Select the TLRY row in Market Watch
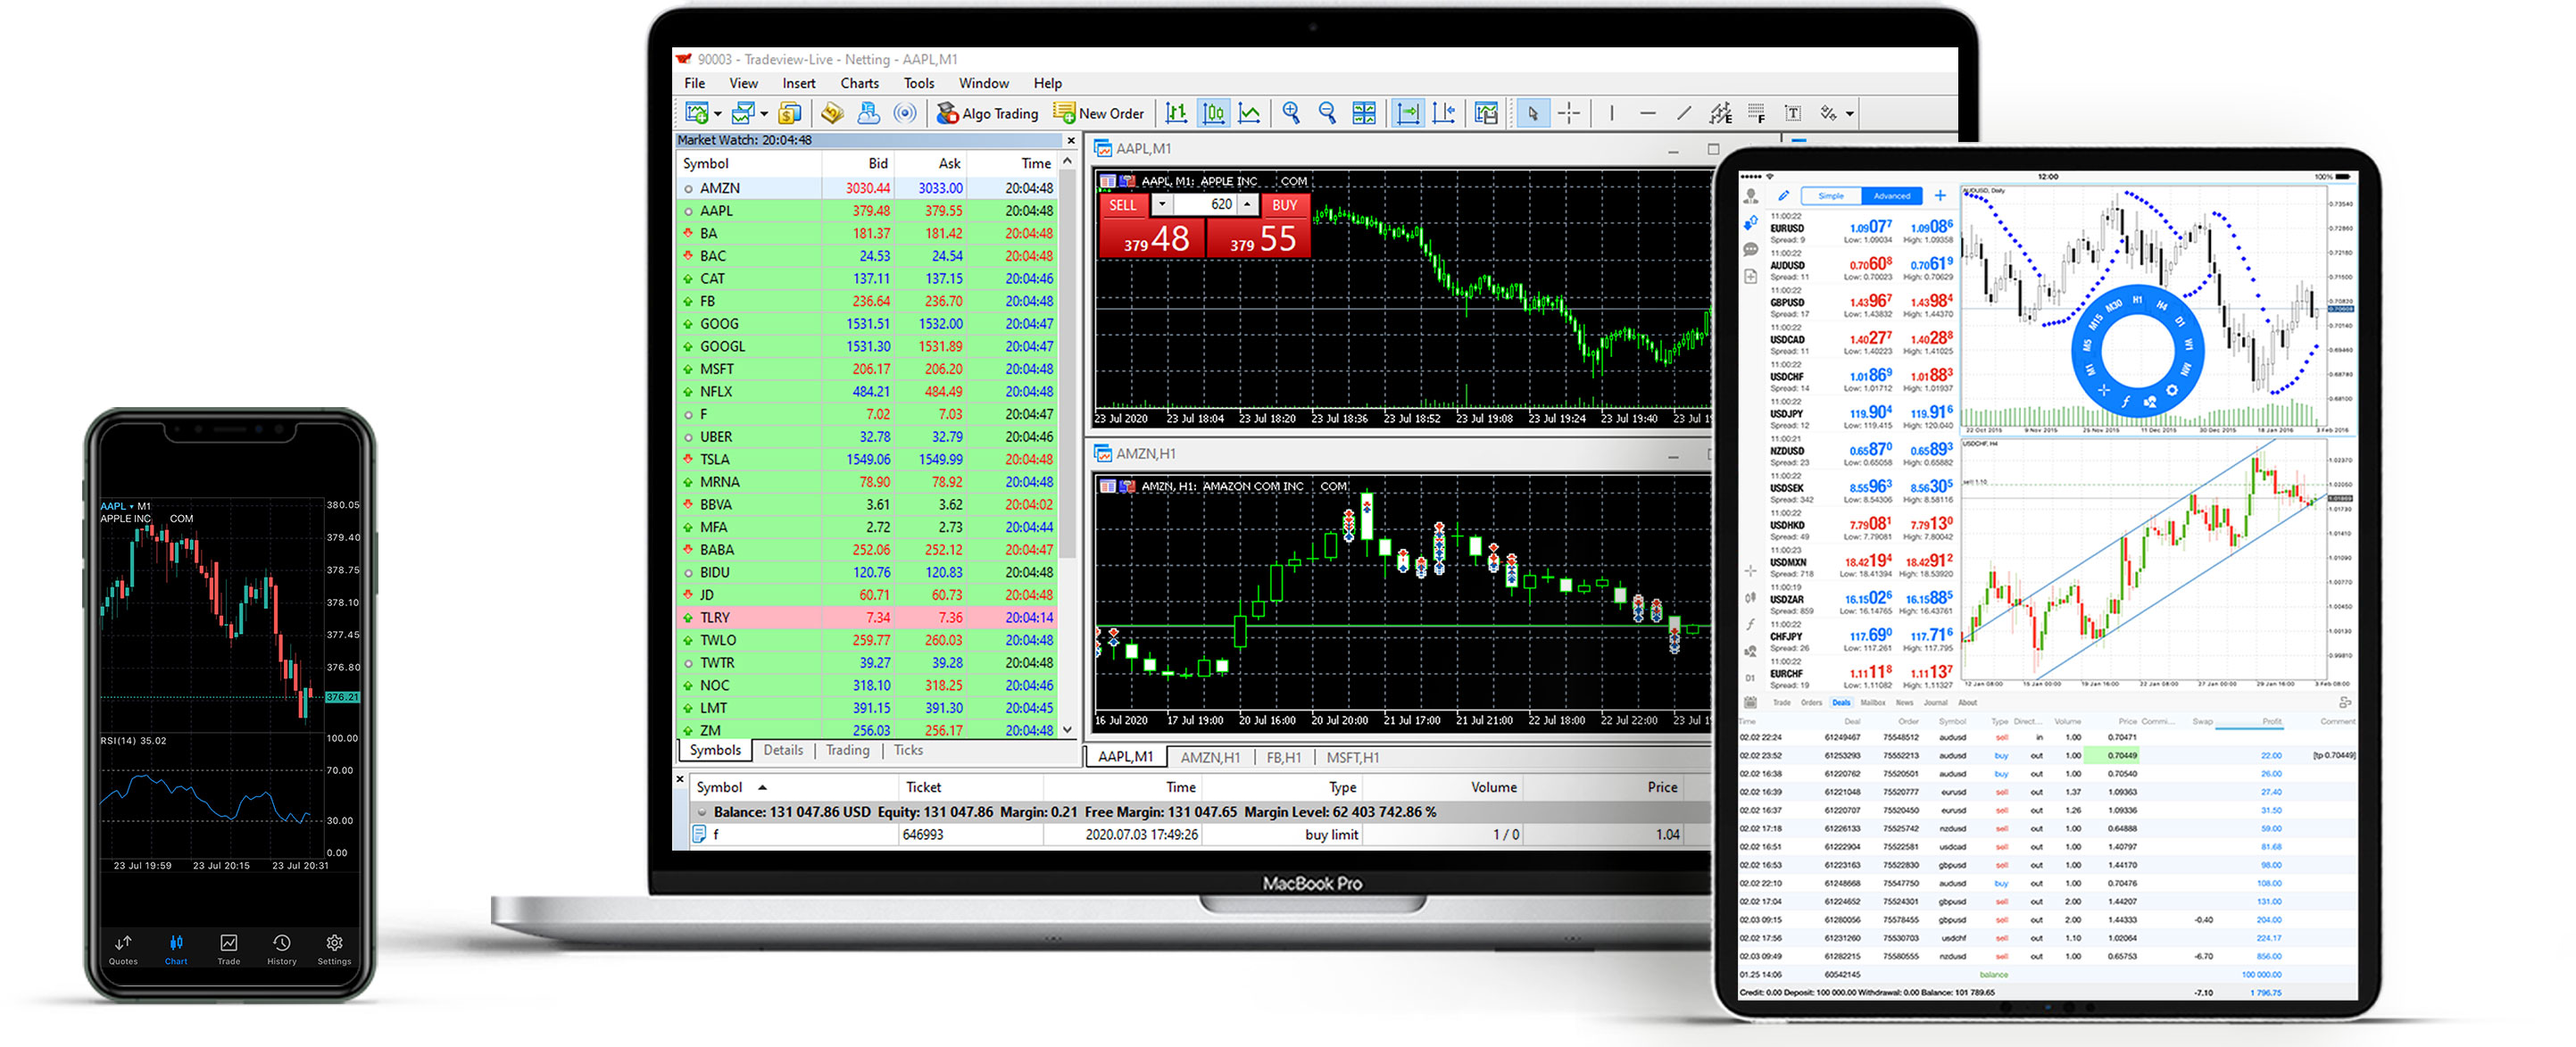 pos(867,617)
